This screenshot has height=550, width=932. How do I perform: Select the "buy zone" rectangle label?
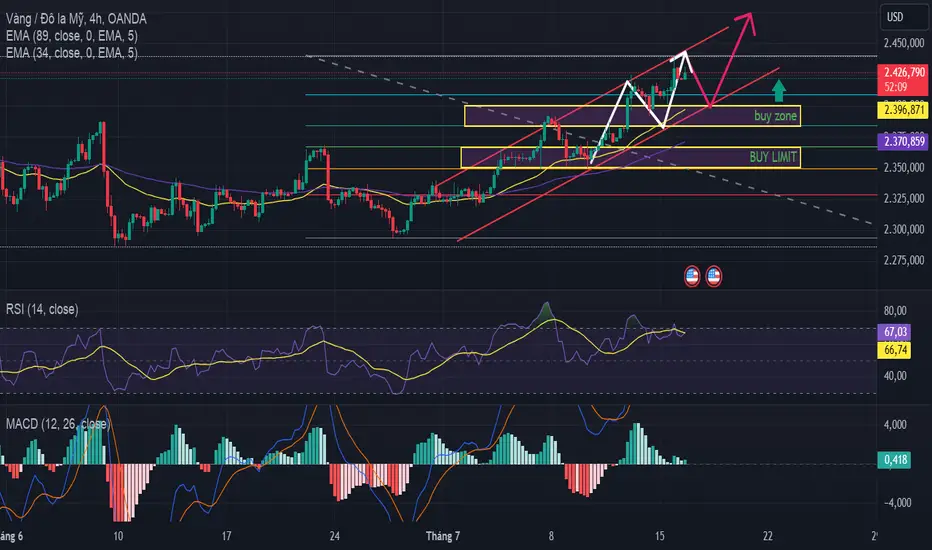pyautogui.click(x=775, y=116)
